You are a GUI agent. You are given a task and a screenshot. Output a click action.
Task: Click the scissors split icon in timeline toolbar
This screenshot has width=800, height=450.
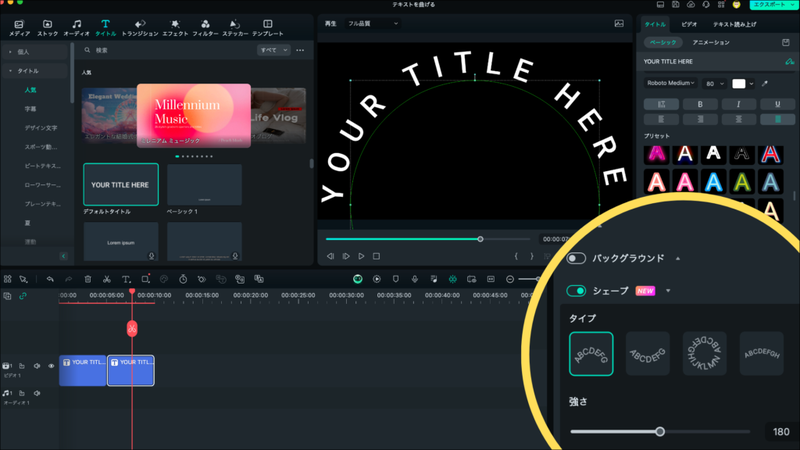107,279
